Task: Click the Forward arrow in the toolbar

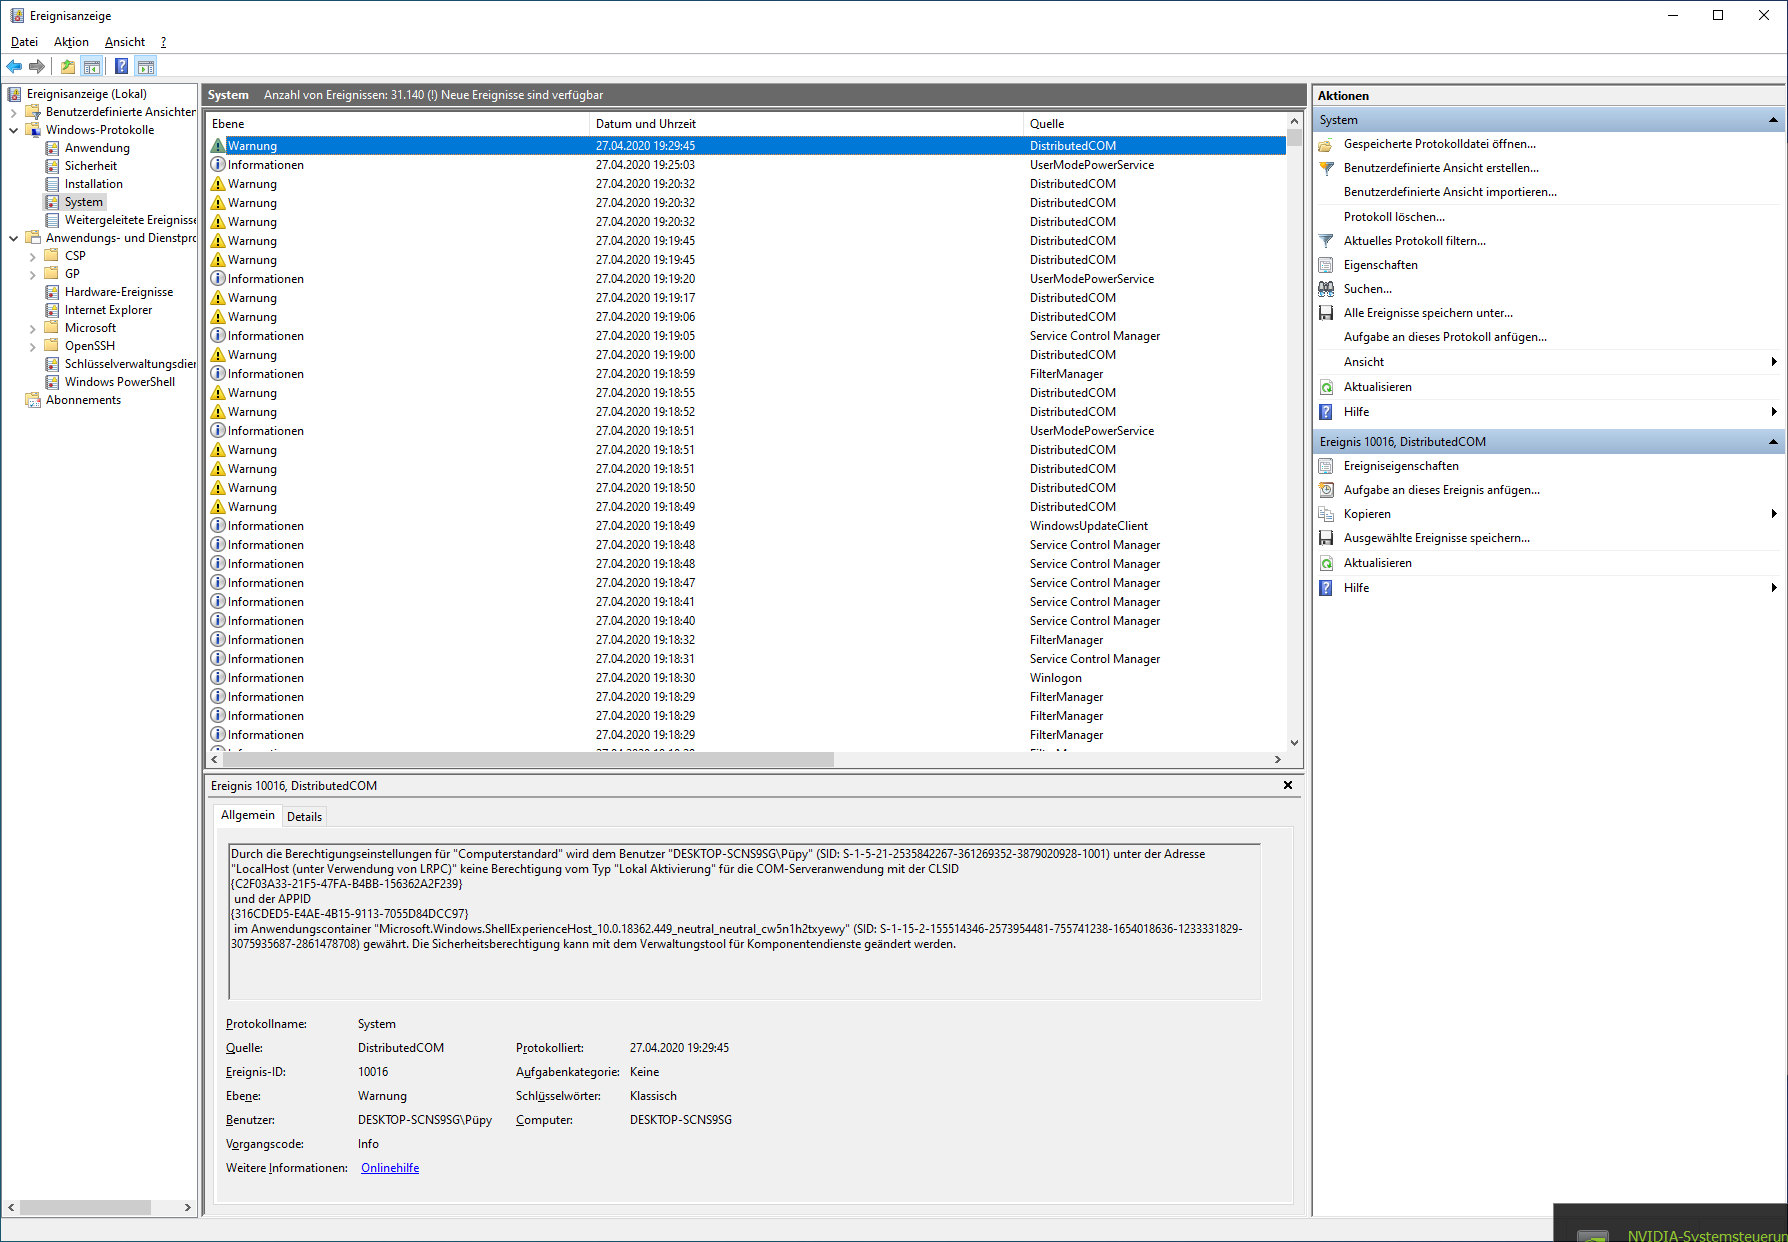Action: [37, 67]
